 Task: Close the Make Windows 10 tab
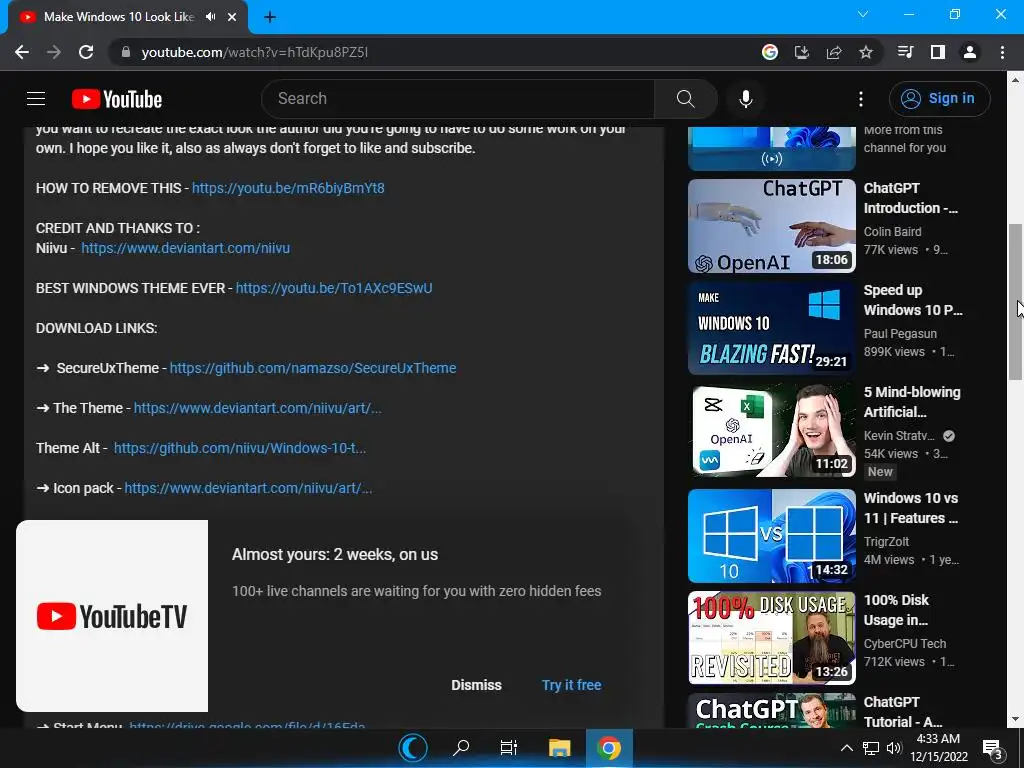(232, 17)
